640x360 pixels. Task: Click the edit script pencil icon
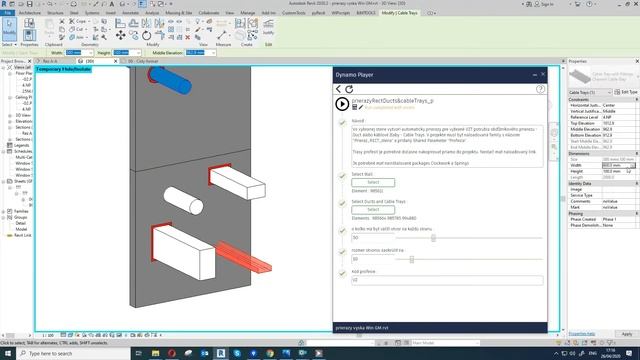361,107
